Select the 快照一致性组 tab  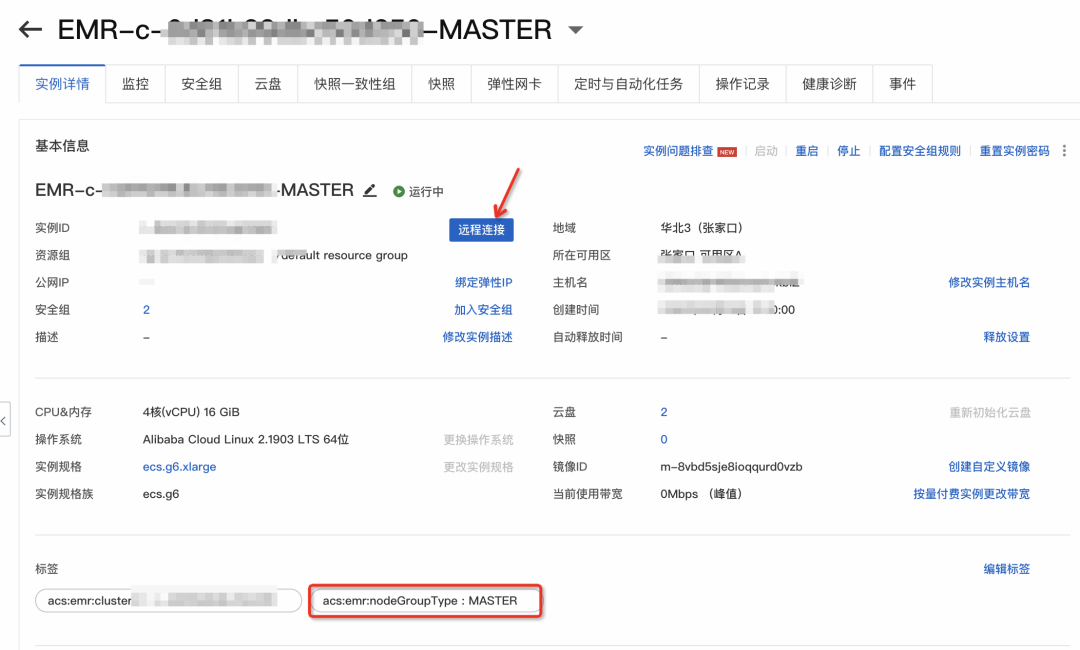(355, 84)
